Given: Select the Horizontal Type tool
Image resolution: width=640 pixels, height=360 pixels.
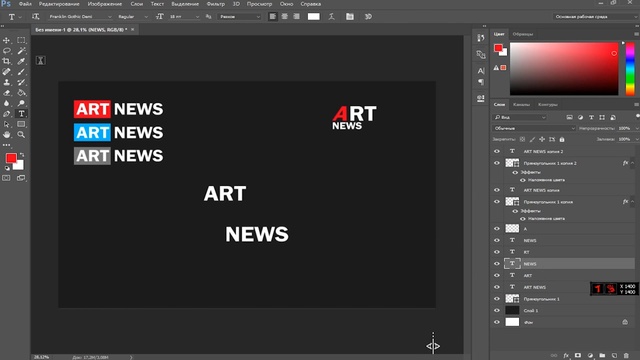Looking at the screenshot, I should 21,114.
